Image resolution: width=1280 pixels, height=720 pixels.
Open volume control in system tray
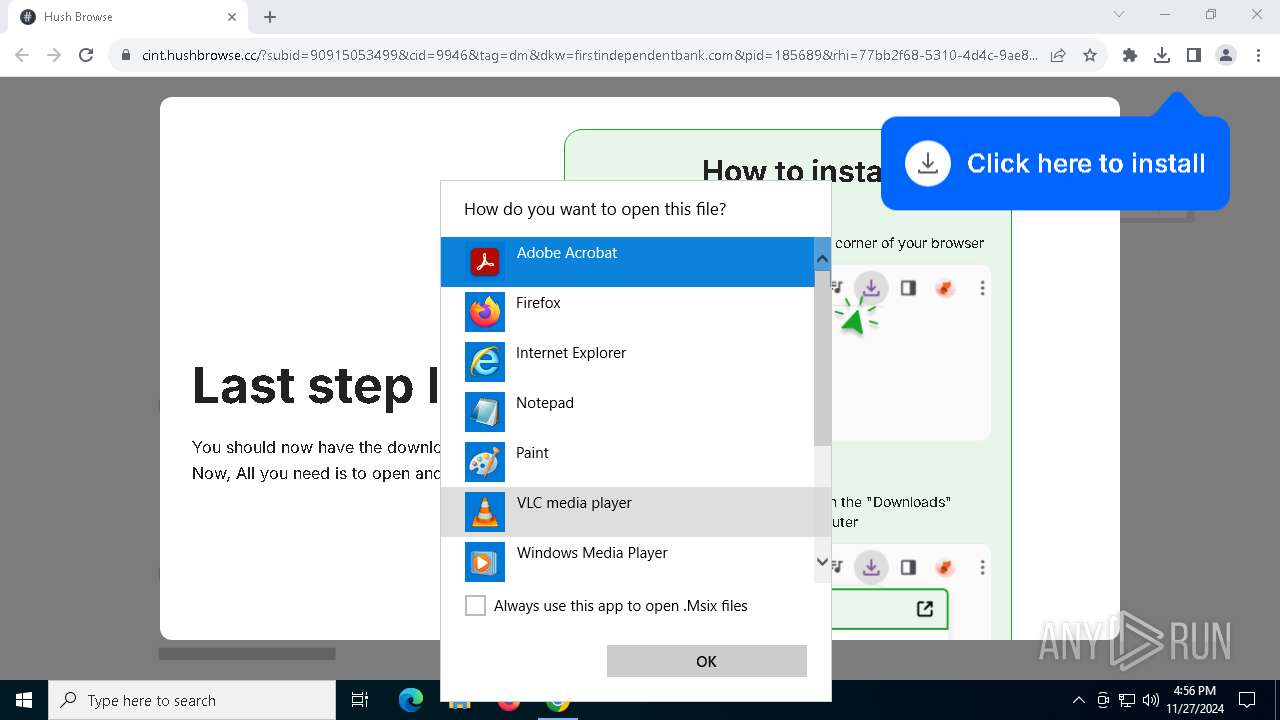(x=1151, y=700)
